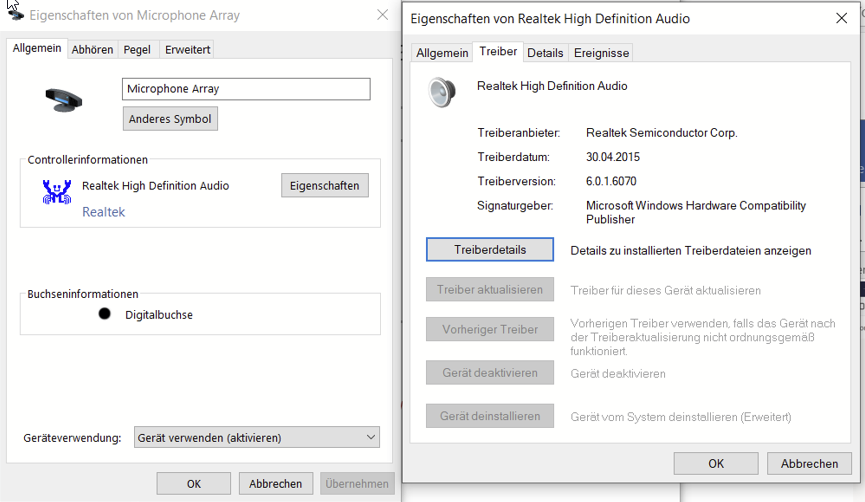Switch to the Allgemein tab in Microphone Array
The image size is (865, 502).
coord(37,49)
